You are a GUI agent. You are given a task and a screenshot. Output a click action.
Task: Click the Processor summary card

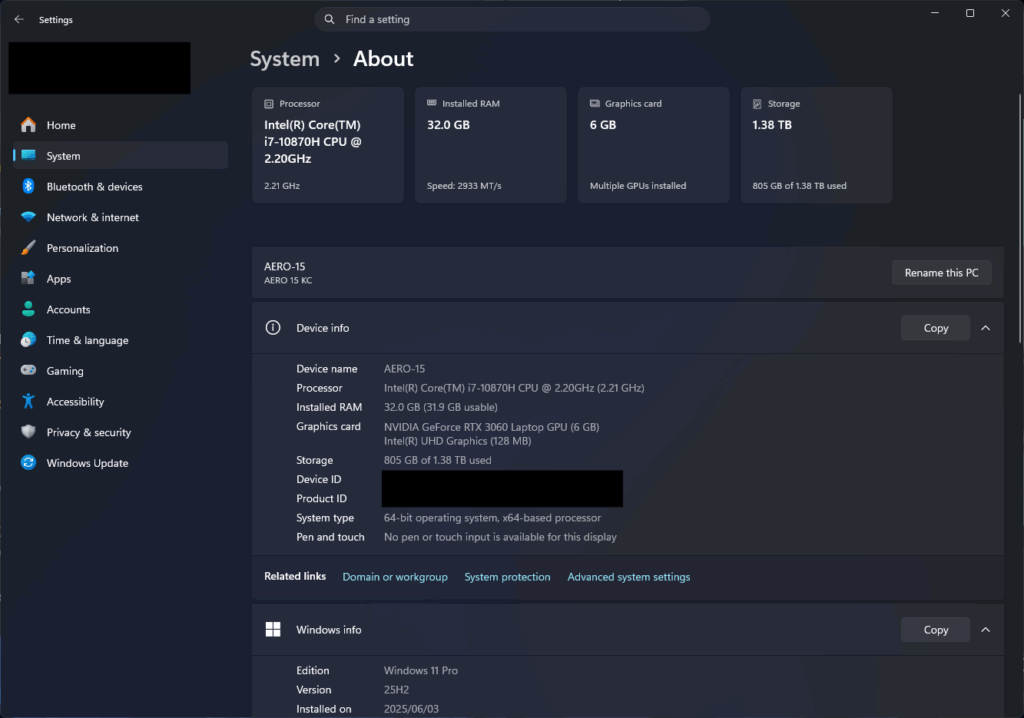coord(328,145)
